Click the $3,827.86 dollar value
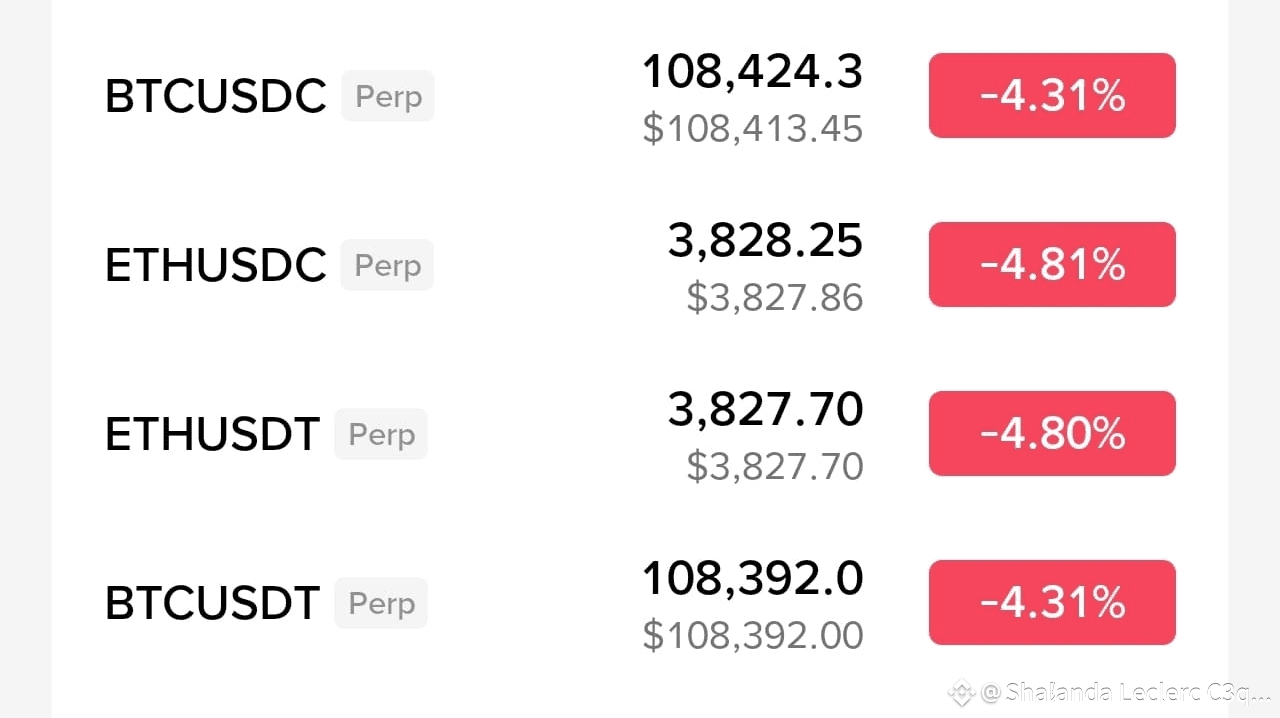 click(x=774, y=298)
